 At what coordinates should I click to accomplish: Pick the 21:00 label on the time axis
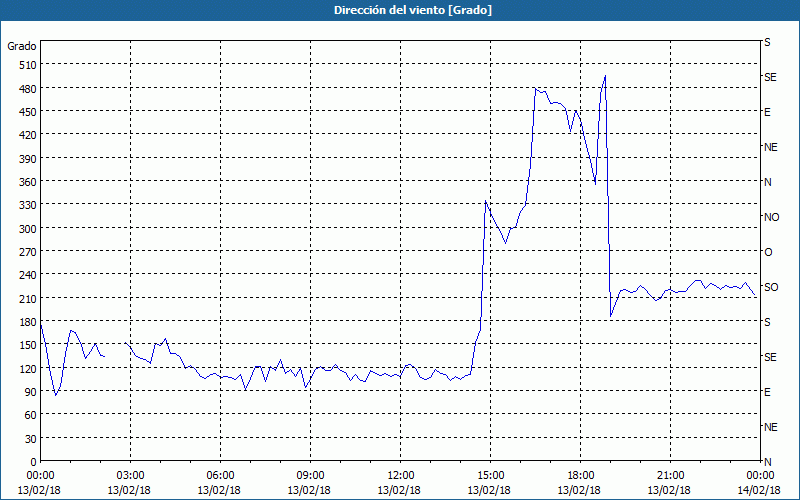[670, 476]
